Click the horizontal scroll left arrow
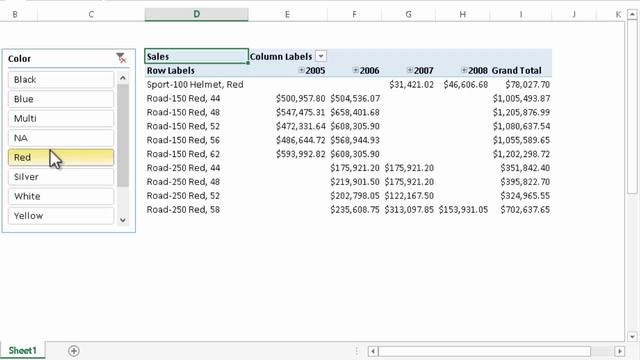 coord(373,351)
